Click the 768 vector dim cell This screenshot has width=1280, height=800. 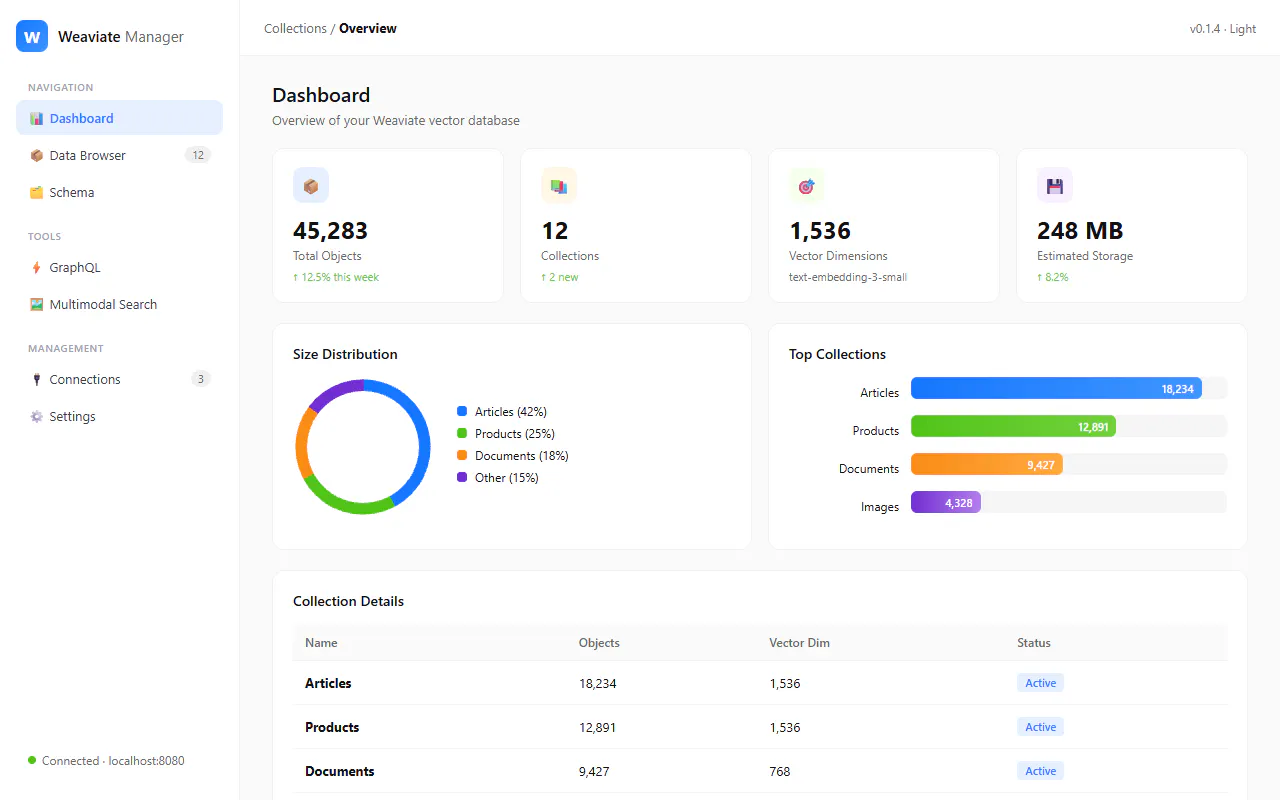coord(780,771)
